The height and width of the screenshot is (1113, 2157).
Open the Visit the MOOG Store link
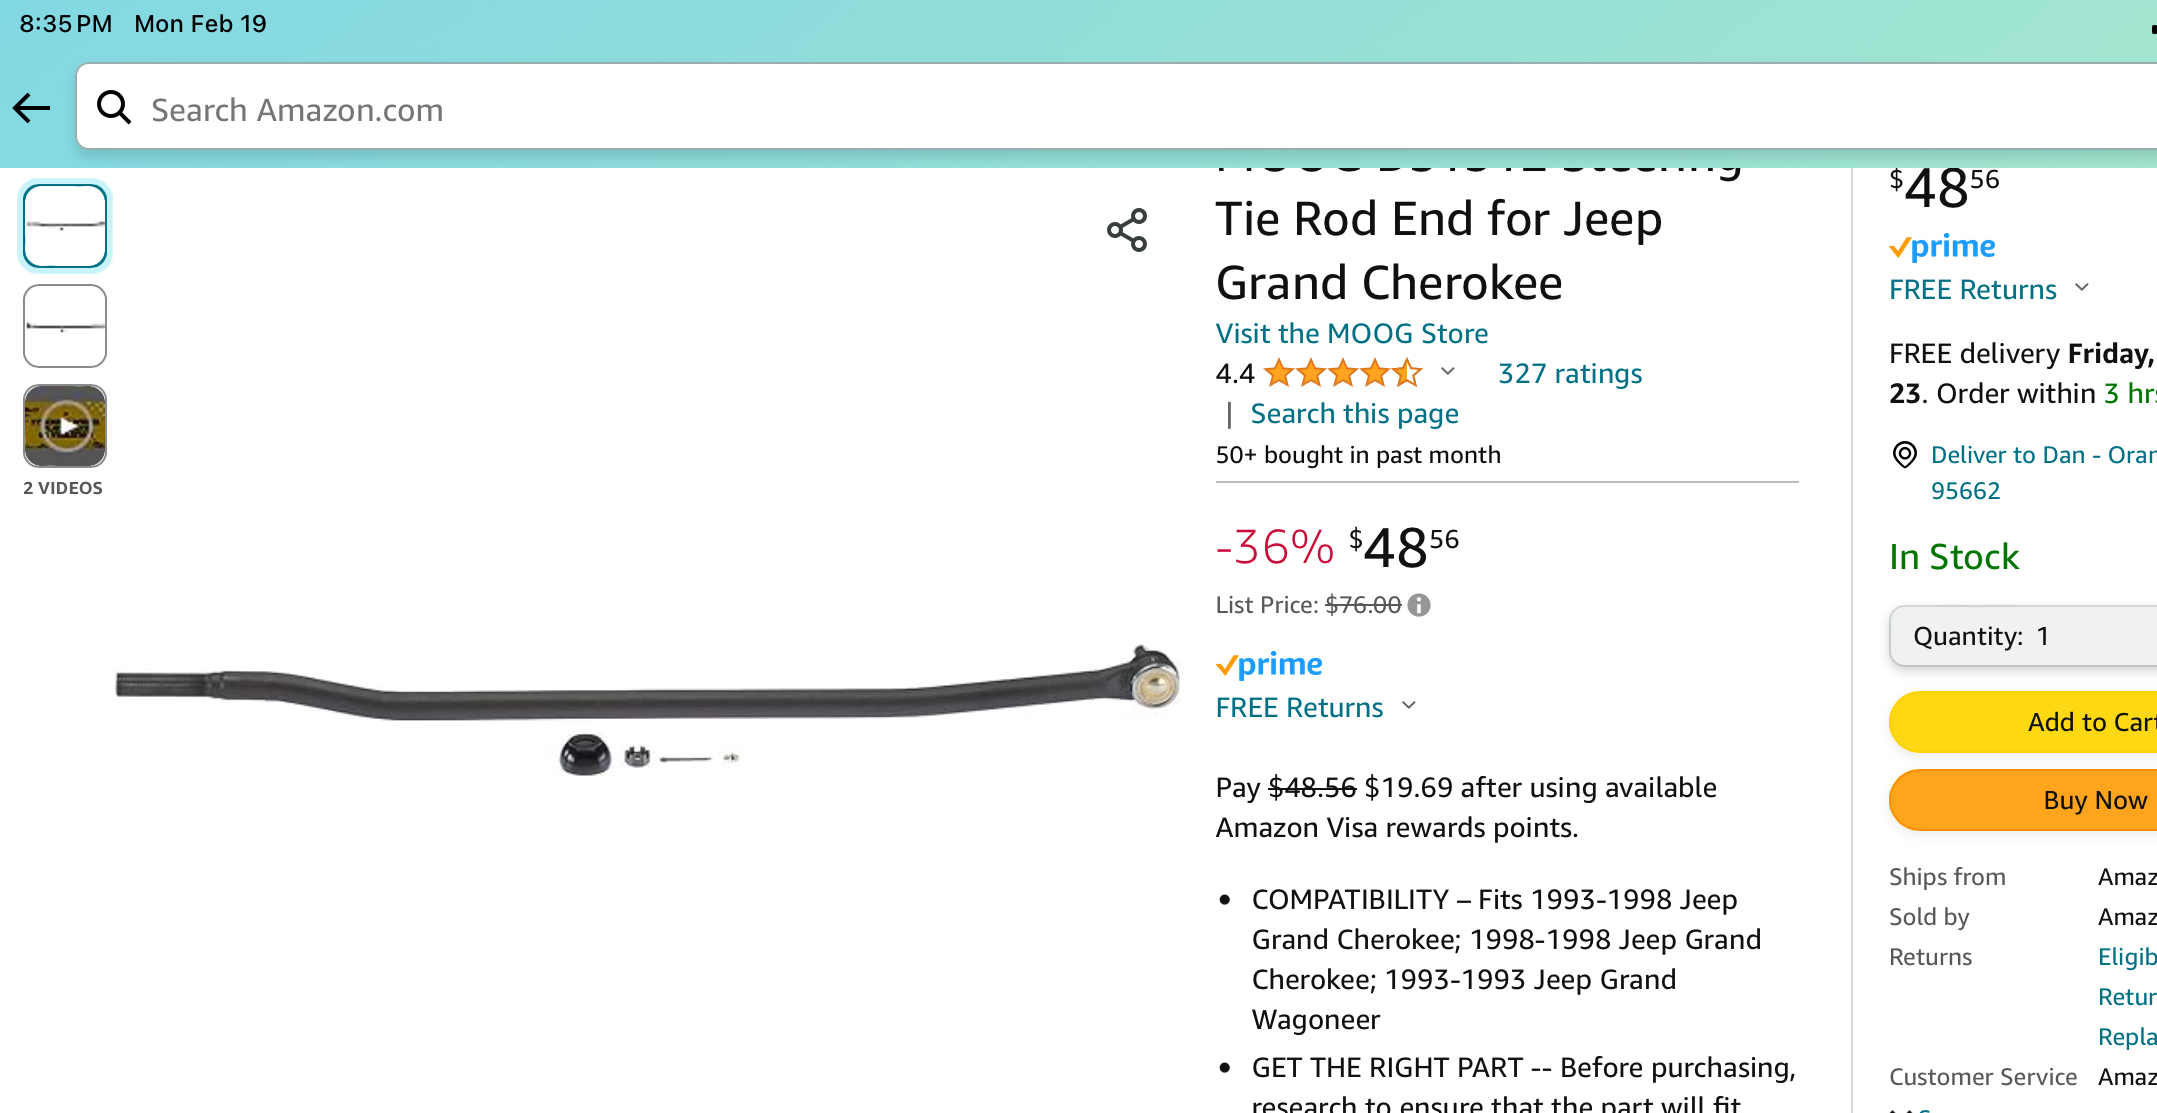pyautogui.click(x=1351, y=333)
